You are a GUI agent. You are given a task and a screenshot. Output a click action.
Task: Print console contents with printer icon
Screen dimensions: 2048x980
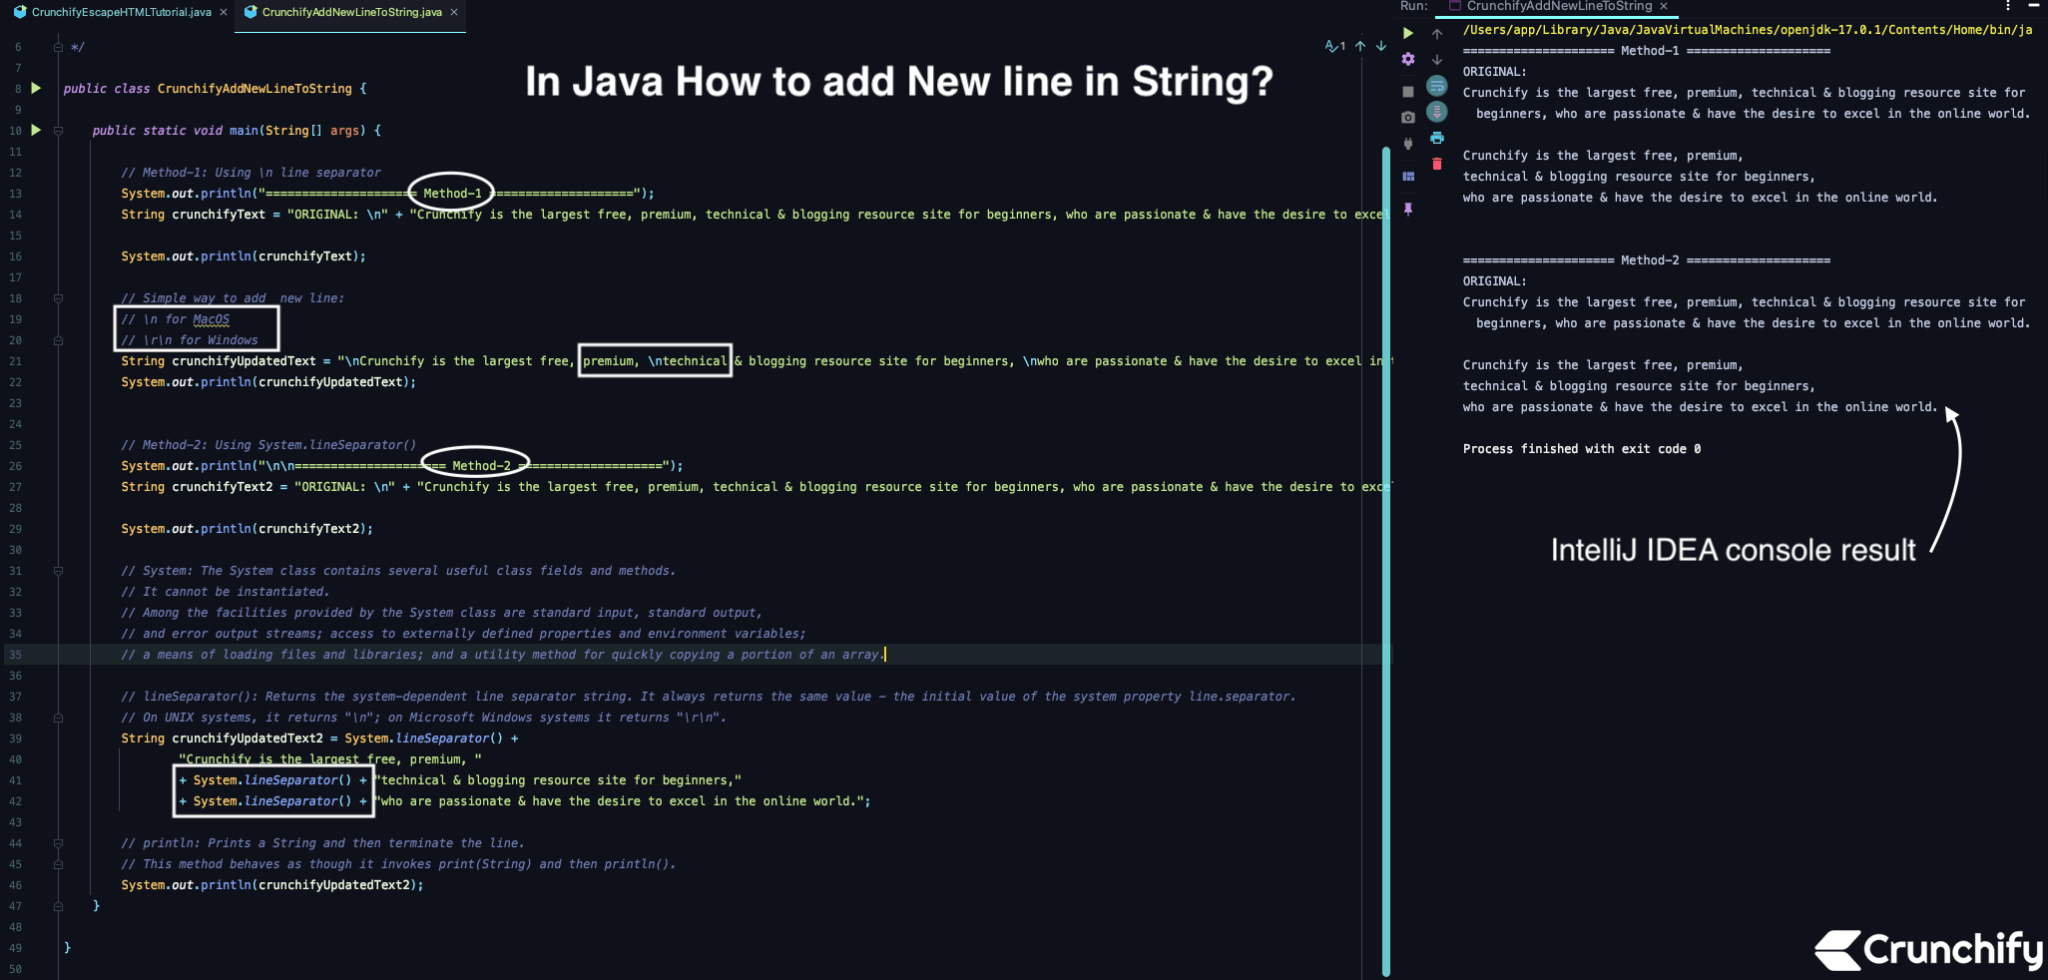tap(1437, 138)
